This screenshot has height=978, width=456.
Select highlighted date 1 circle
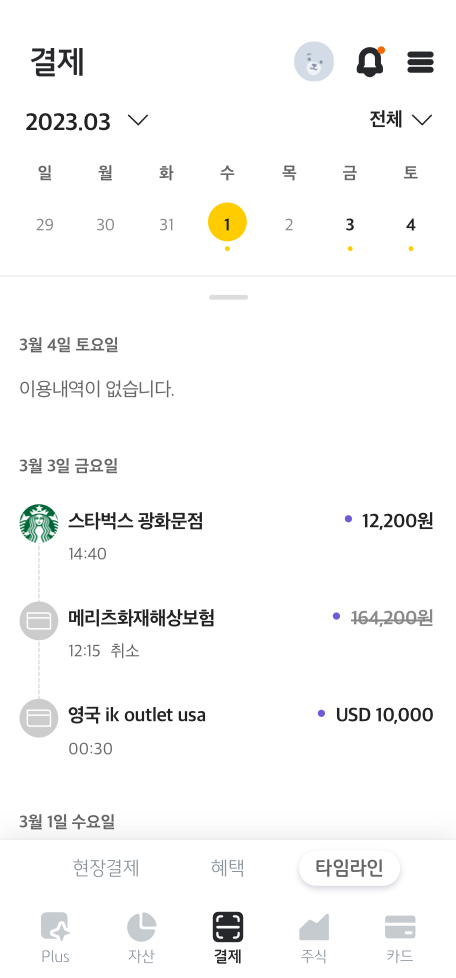(227, 222)
